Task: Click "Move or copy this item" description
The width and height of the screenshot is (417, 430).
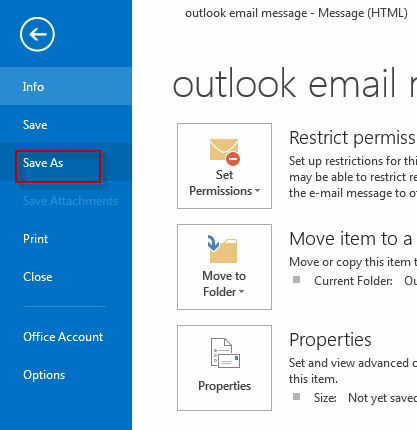Action: [353, 262]
